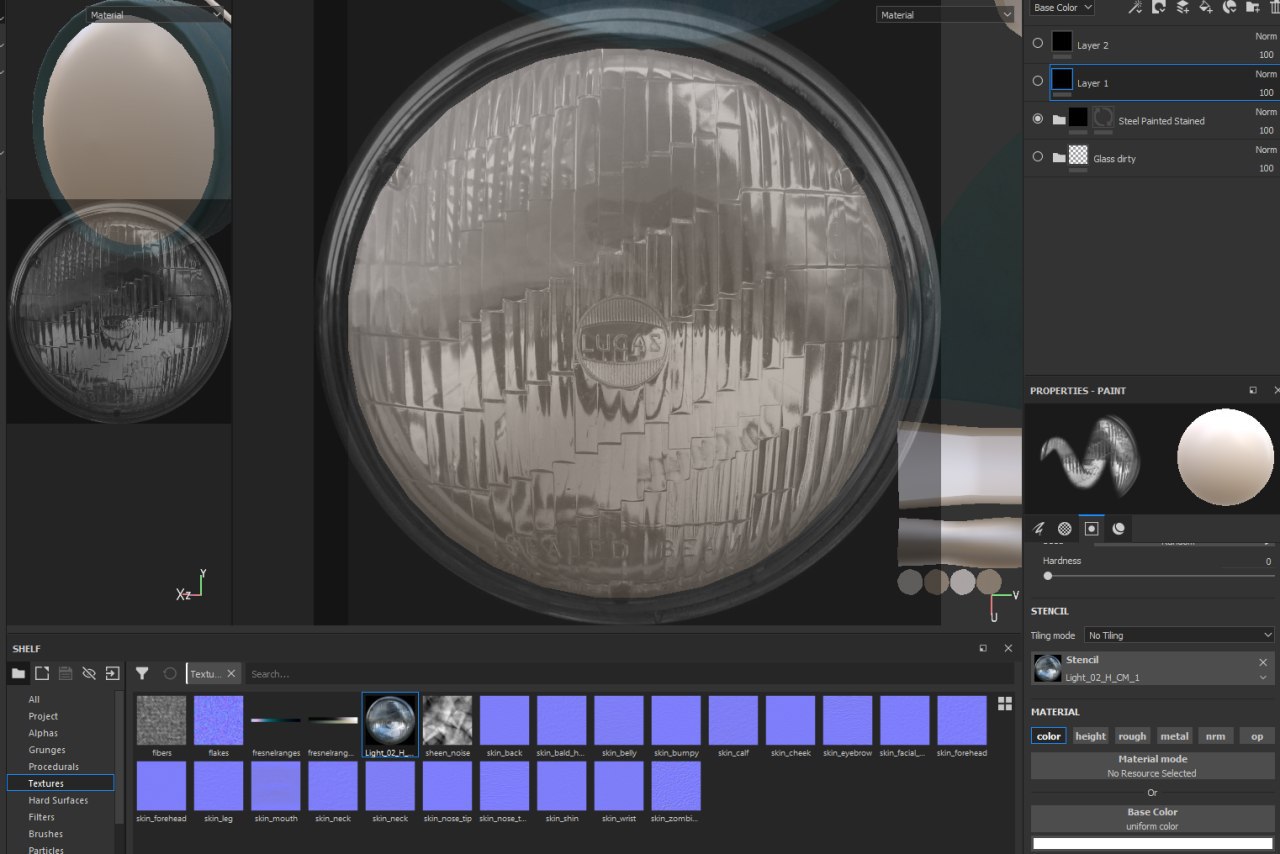This screenshot has width=1280, height=854.
Task: Click the shelf filter funnel icon
Action: [x=142, y=674]
